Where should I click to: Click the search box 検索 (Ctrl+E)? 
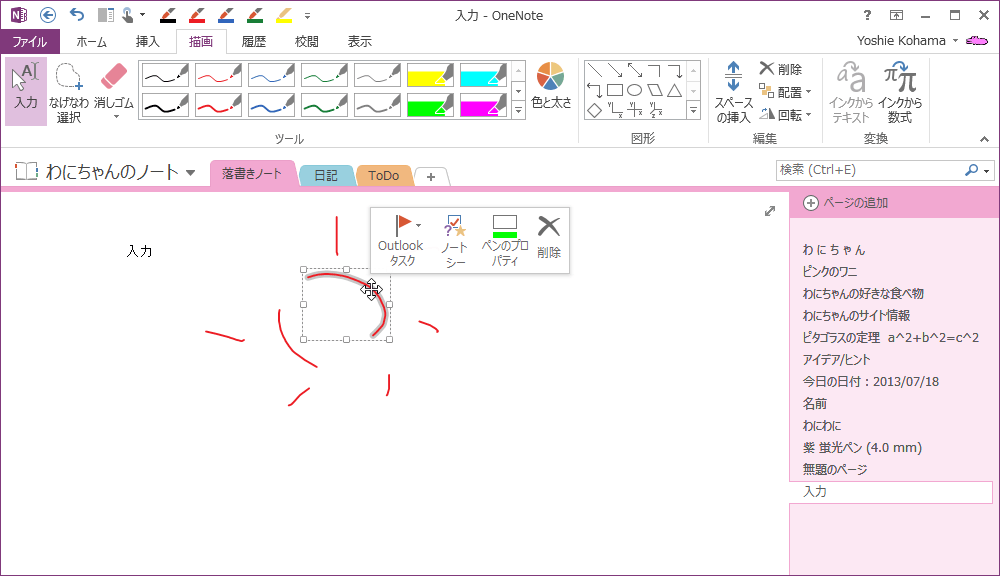[x=870, y=170]
